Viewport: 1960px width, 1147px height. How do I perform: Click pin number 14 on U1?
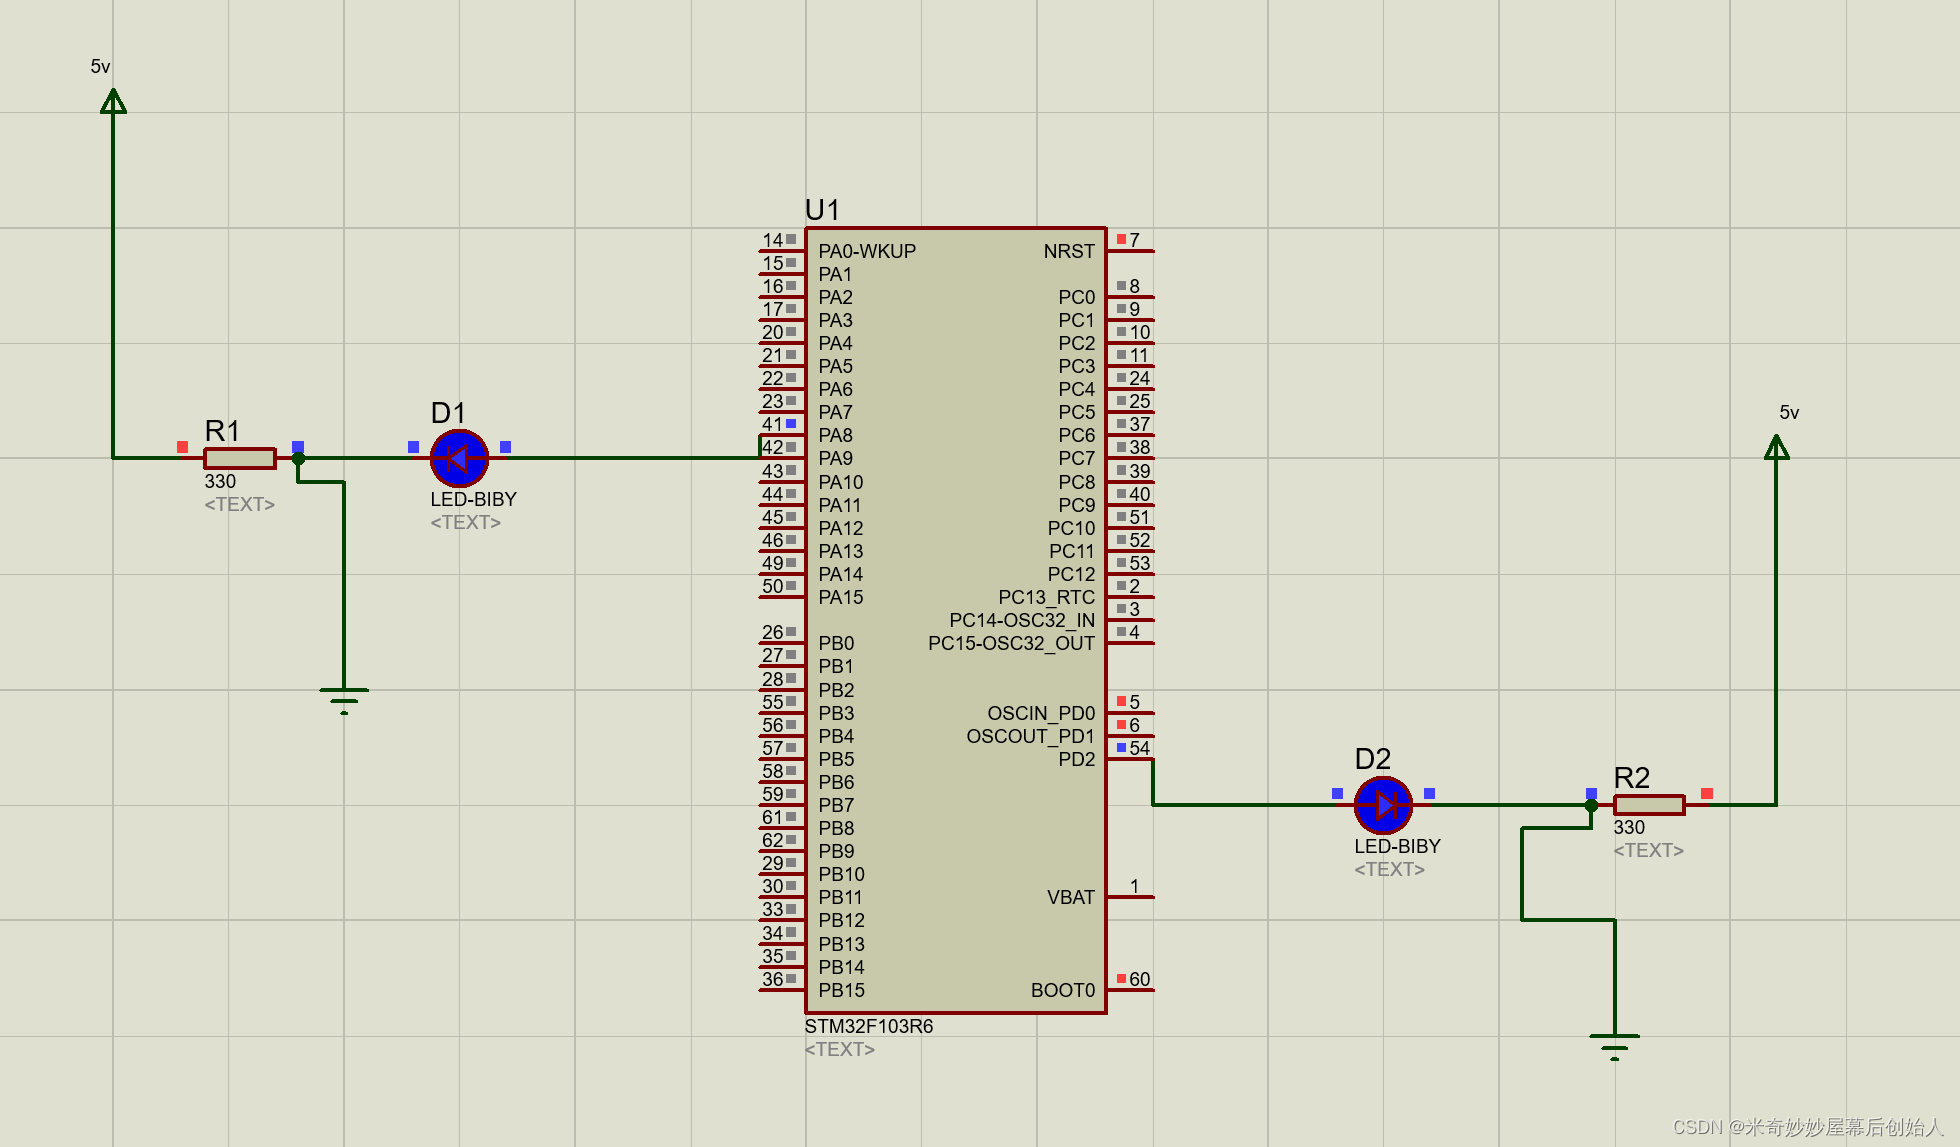click(x=773, y=240)
